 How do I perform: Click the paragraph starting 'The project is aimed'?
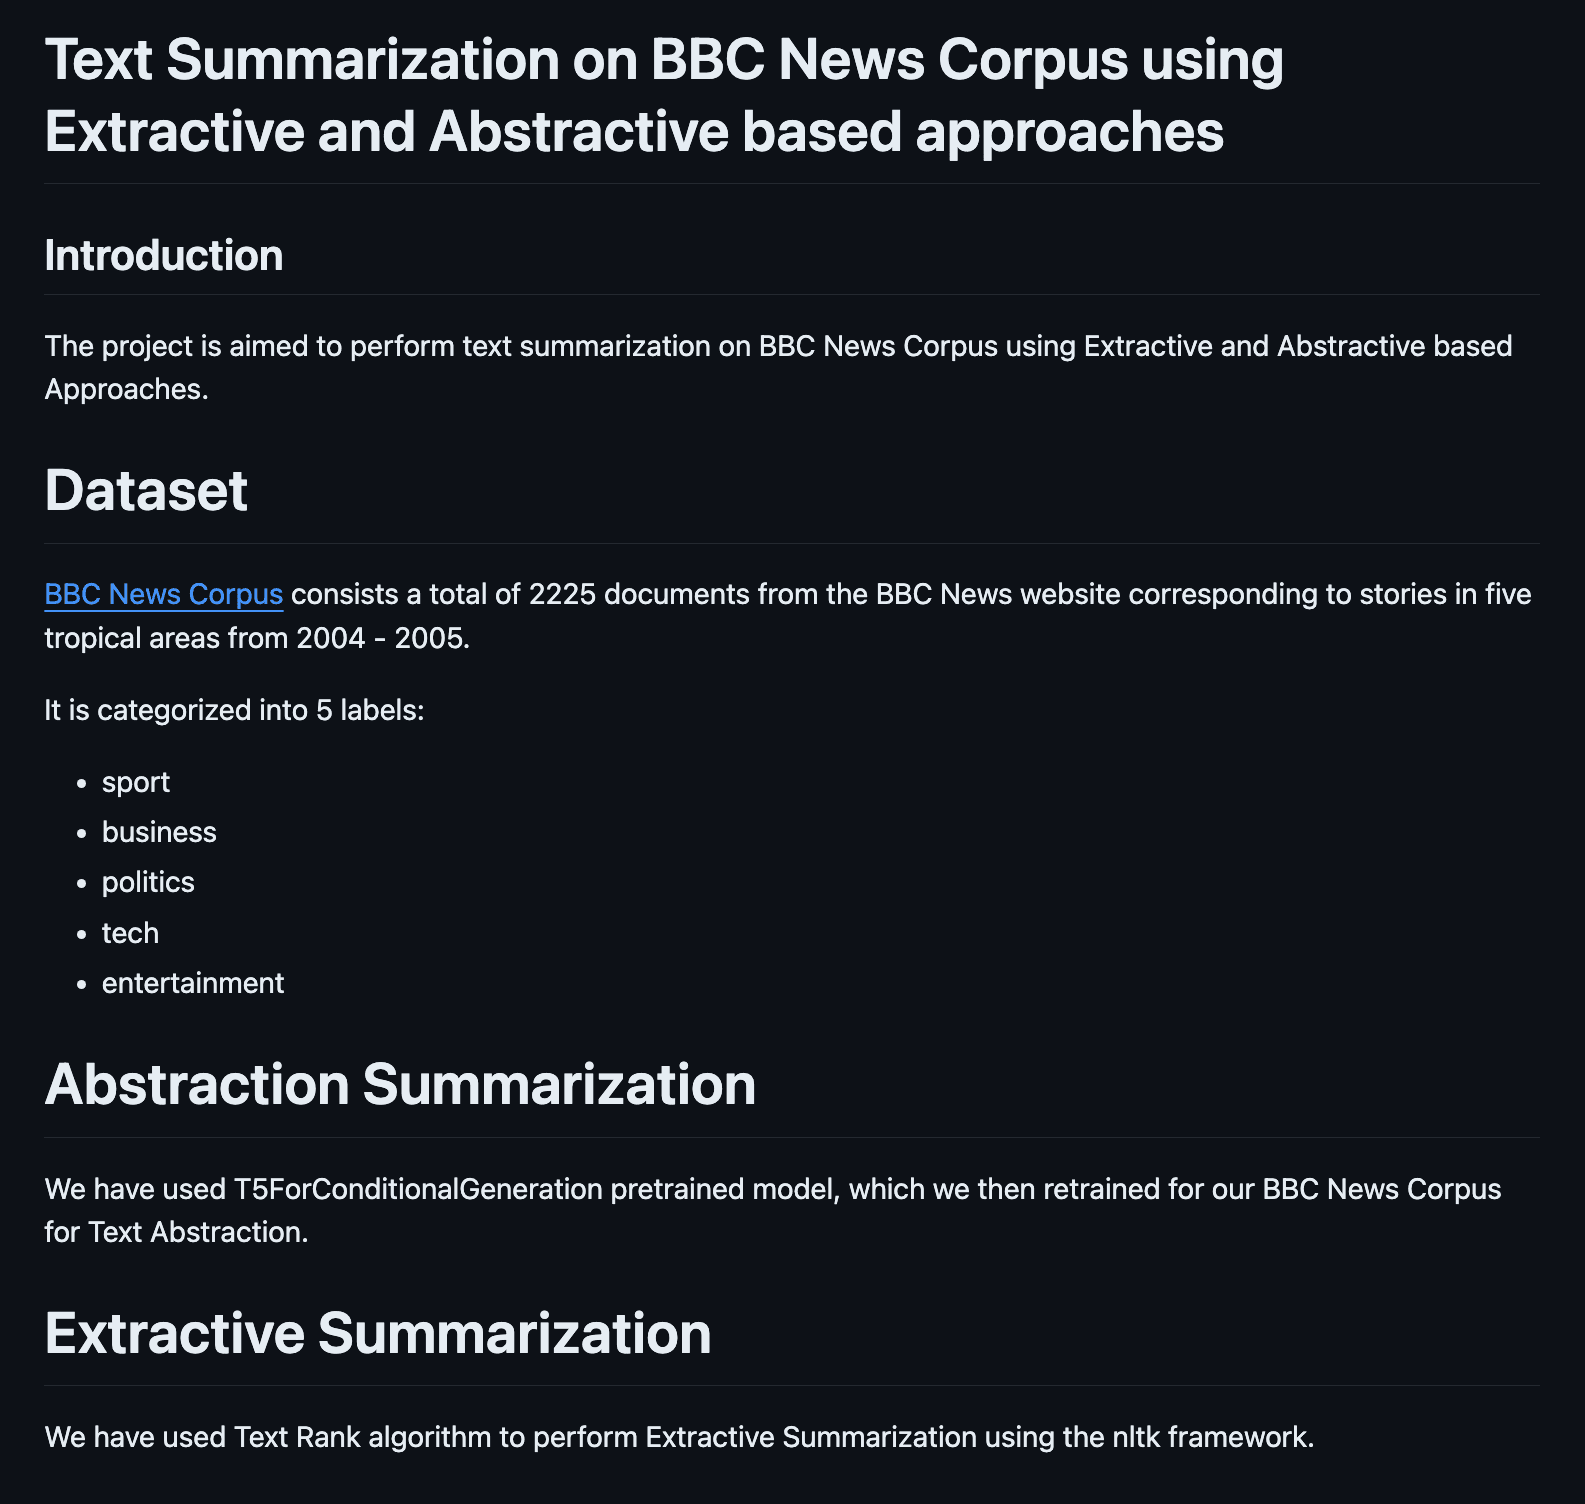778,368
